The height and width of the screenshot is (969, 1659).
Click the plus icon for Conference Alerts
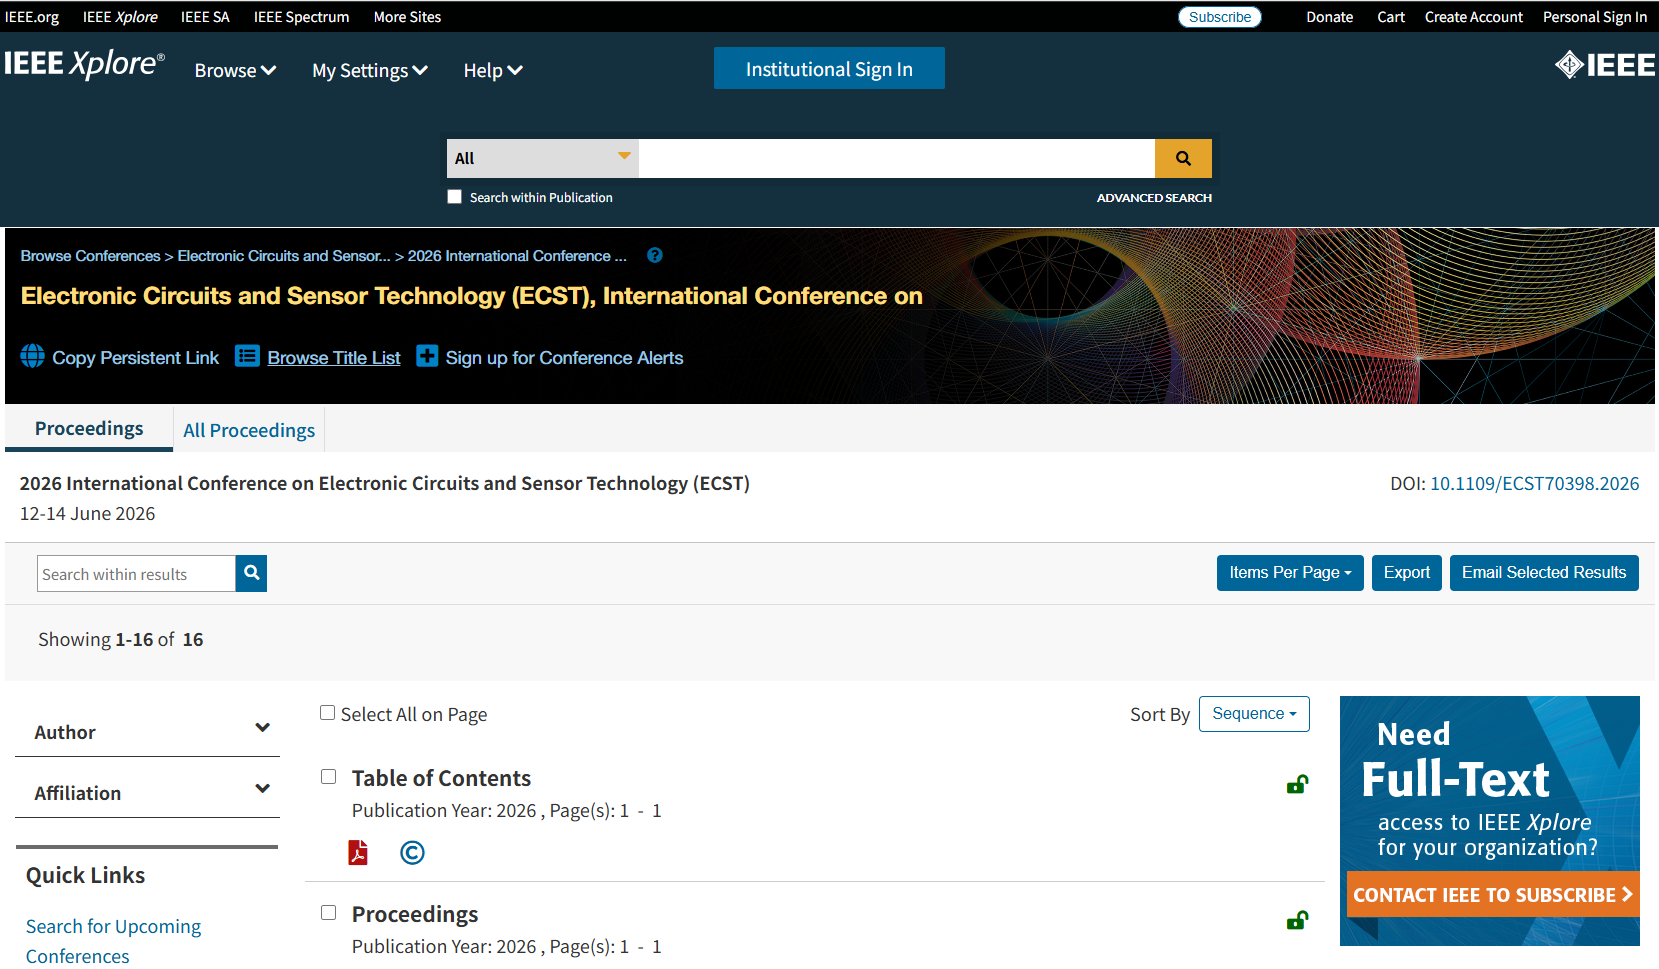pos(427,356)
